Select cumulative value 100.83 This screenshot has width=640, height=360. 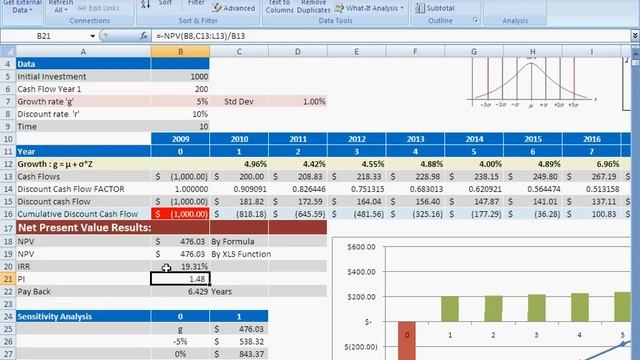[x=591, y=214]
